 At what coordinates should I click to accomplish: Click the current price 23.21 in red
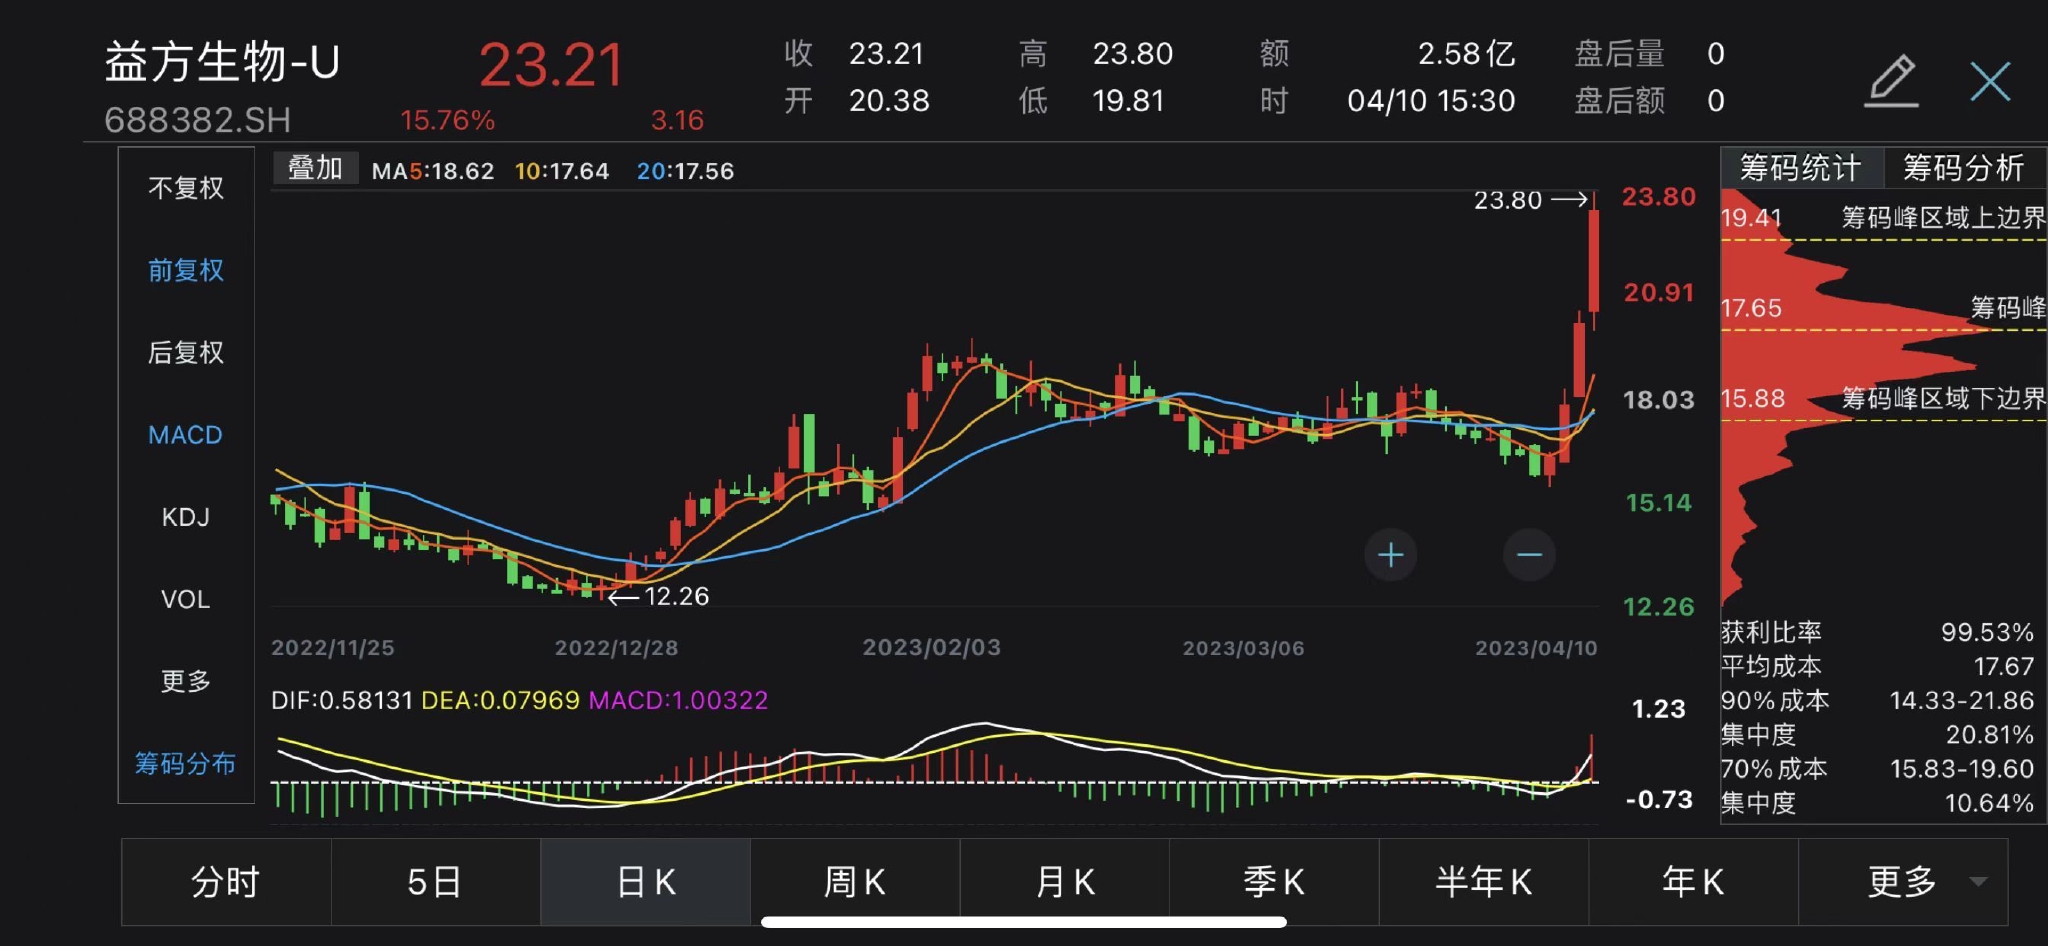coord(551,65)
